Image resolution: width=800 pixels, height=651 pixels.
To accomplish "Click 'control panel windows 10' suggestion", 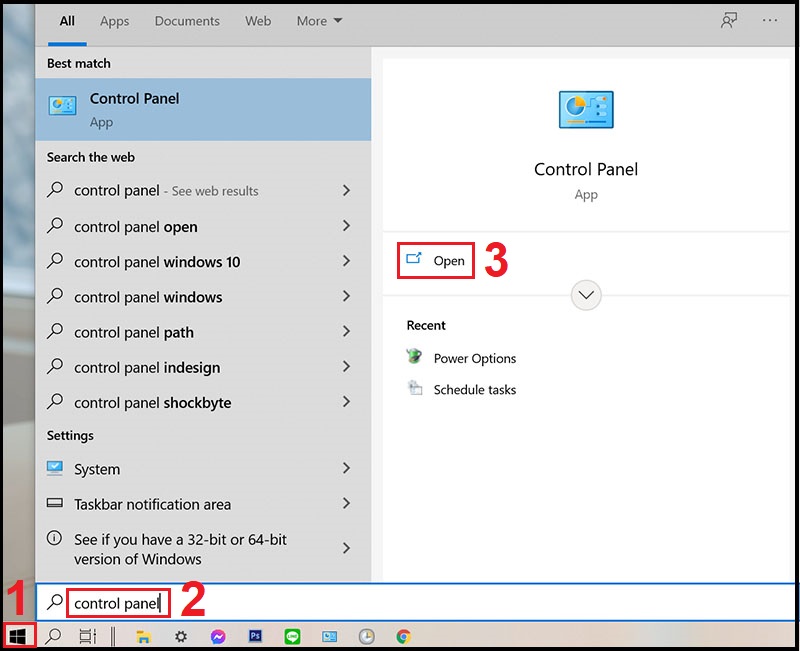I will [x=157, y=262].
